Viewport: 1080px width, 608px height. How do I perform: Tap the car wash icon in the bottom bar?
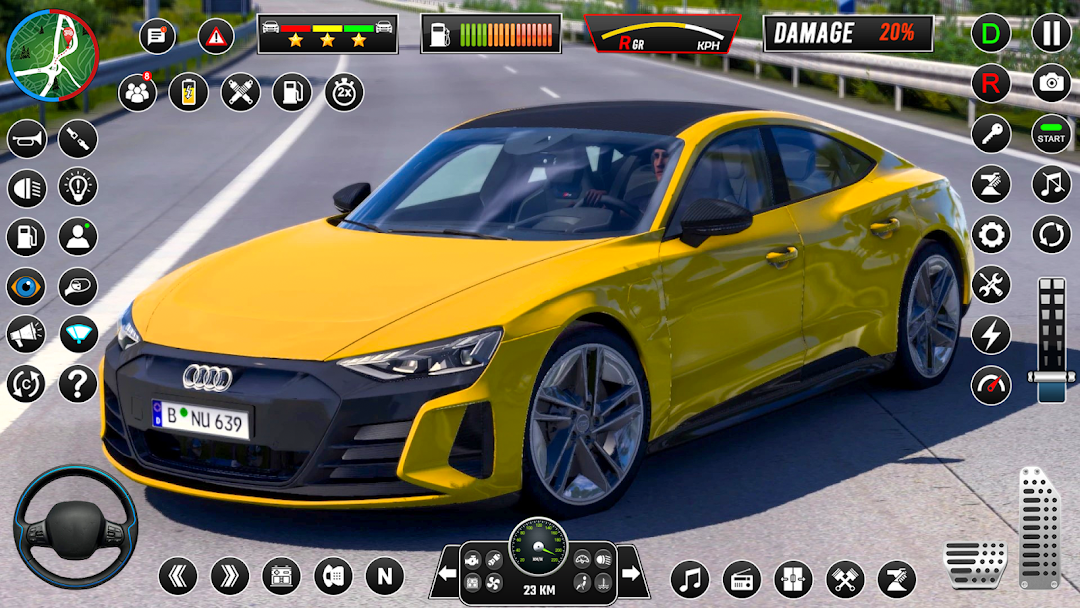(x=897, y=578)
